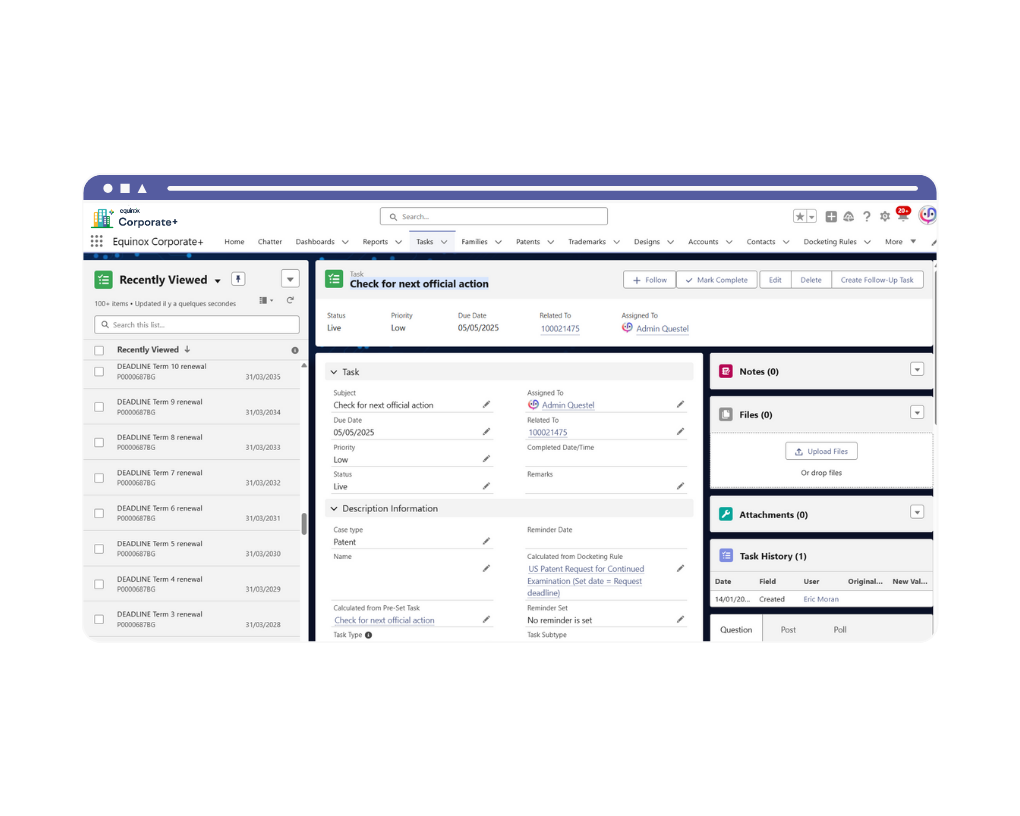Click the global actions plus icon
Viewport: 1020px width, 816px height.
[x=831, y=216]
